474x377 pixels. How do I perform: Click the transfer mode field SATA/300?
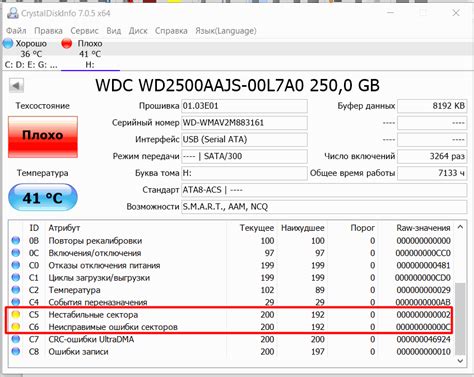244,156
